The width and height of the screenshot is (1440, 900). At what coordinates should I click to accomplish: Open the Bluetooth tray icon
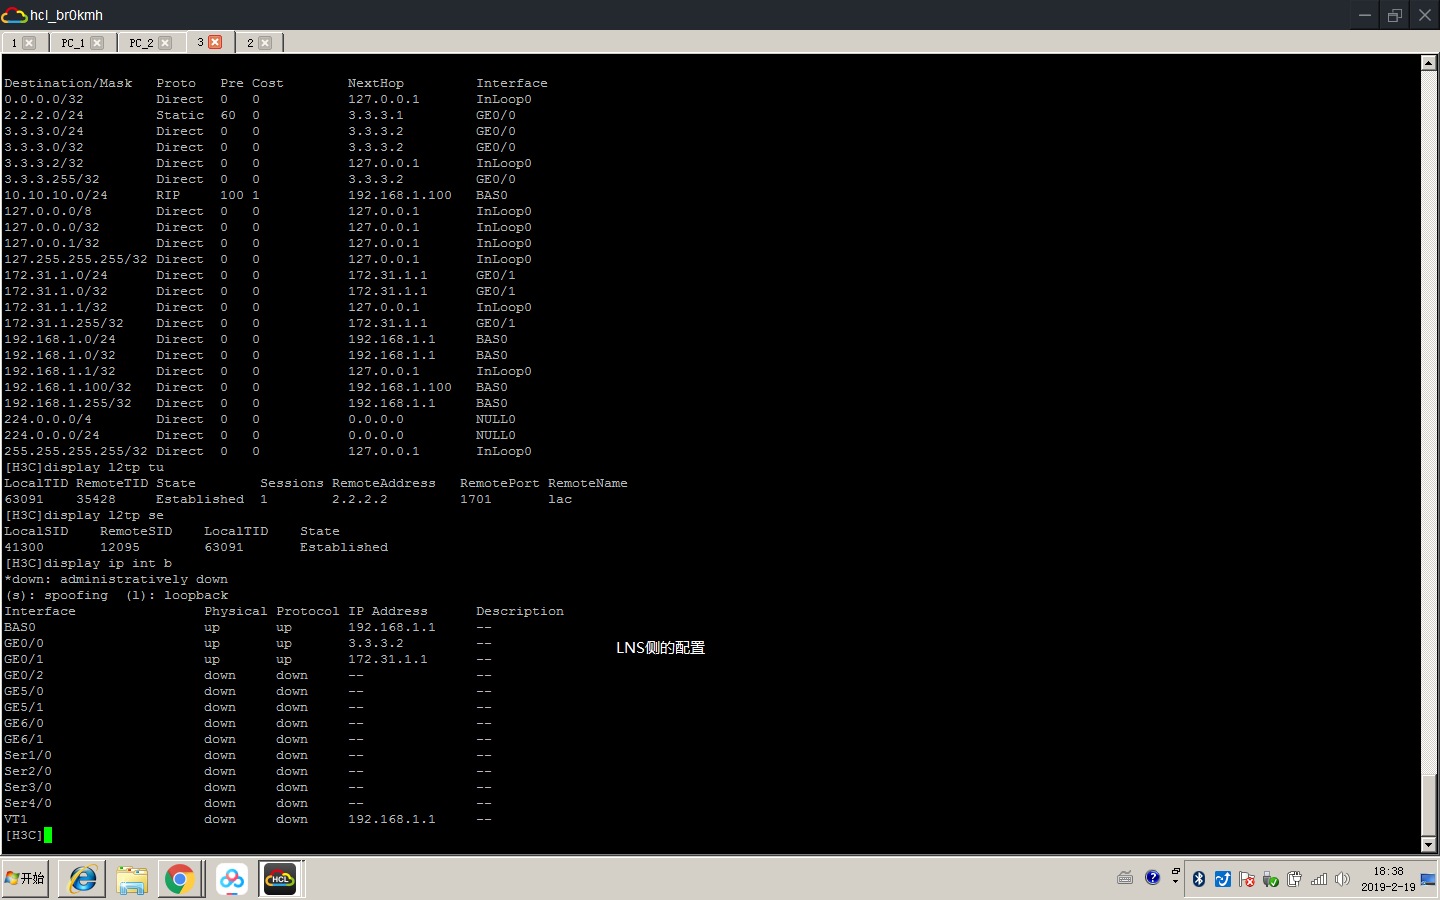(x=1199, y=879)
